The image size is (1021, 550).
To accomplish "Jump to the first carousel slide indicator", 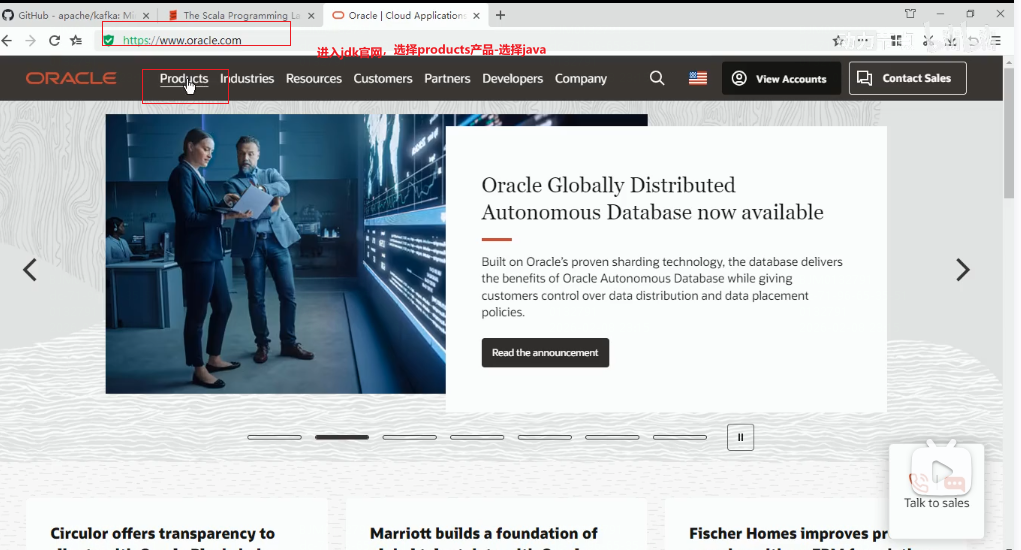I will [x=274, y=437].
